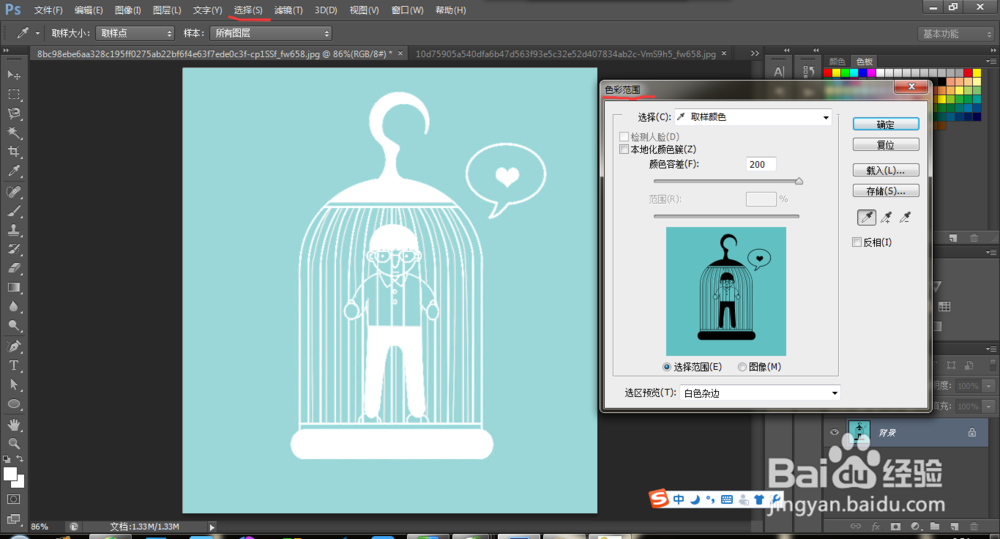Select the Move tool
This screenshot has width=1000, height=539.
13,75
